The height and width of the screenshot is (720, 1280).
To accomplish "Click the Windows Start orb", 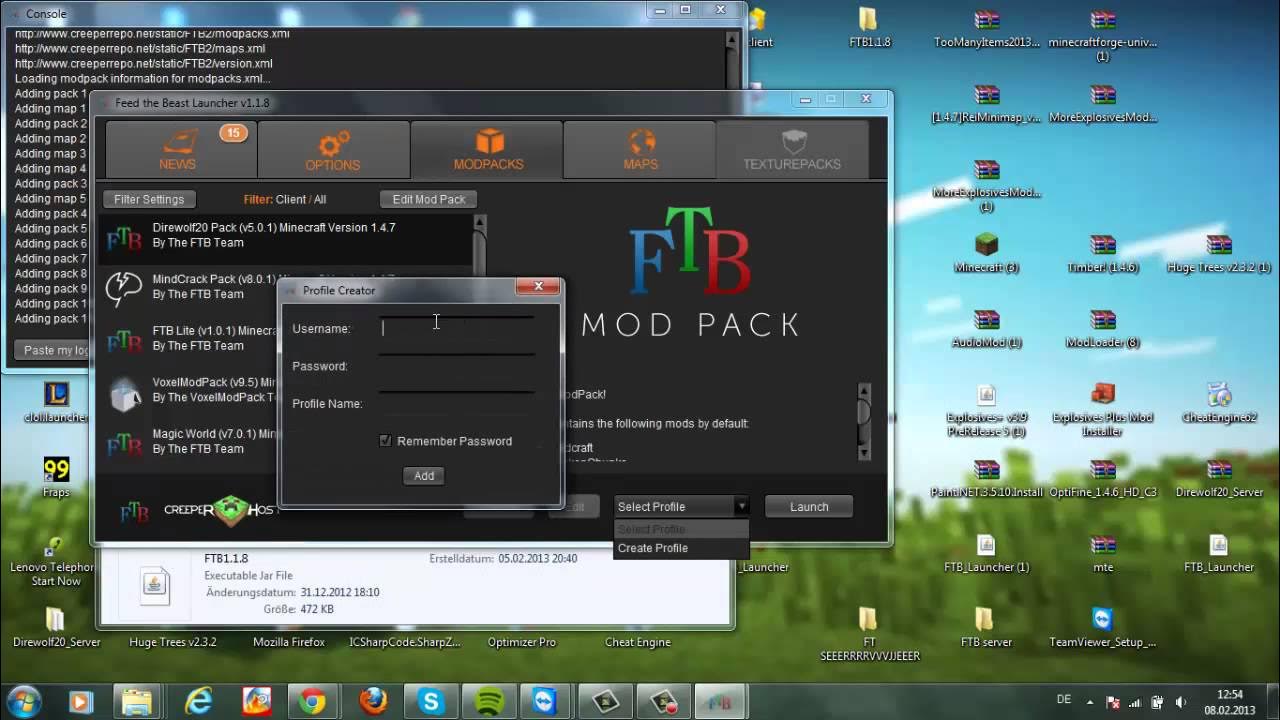I will point(23,702).
